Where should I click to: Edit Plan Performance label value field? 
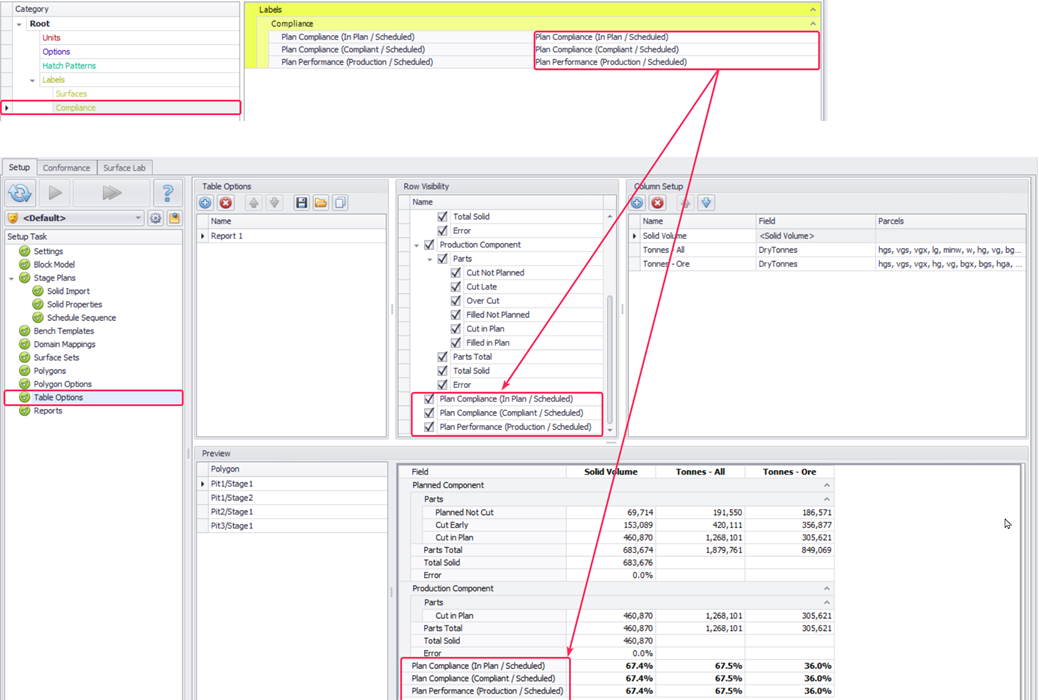tap(676, 62)
